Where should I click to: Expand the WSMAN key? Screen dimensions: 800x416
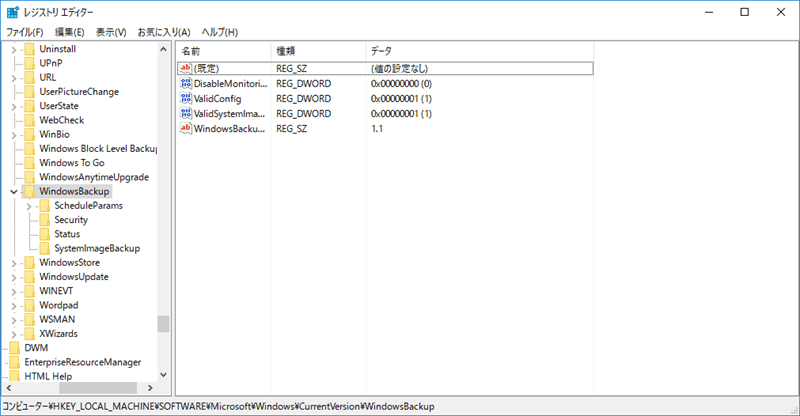pyautogui.click(x=14, y=321)
